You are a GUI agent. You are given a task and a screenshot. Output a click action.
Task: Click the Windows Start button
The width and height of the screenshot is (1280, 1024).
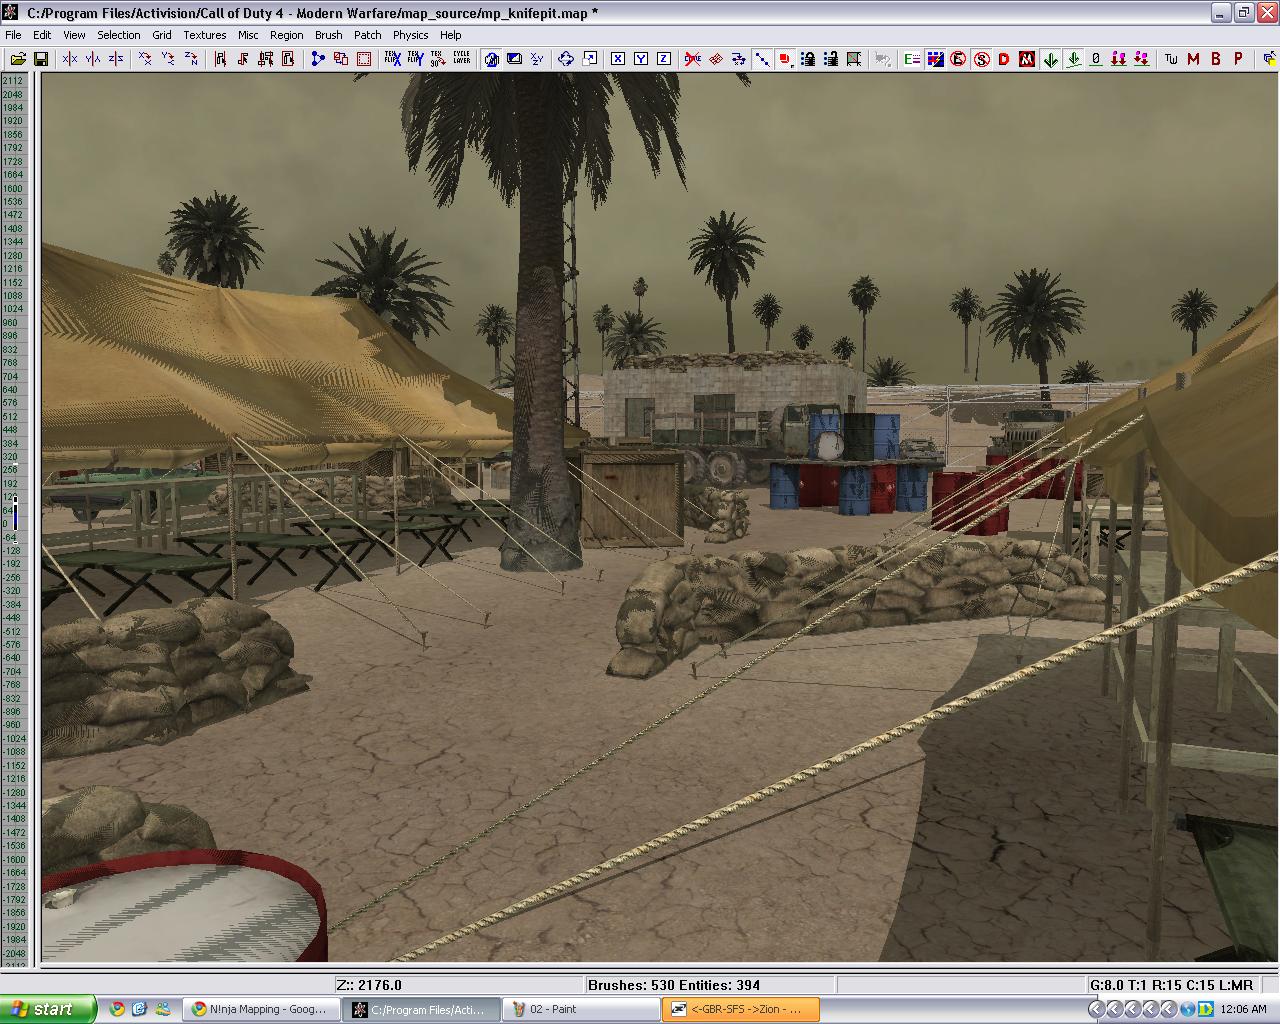coord(48,1009)
